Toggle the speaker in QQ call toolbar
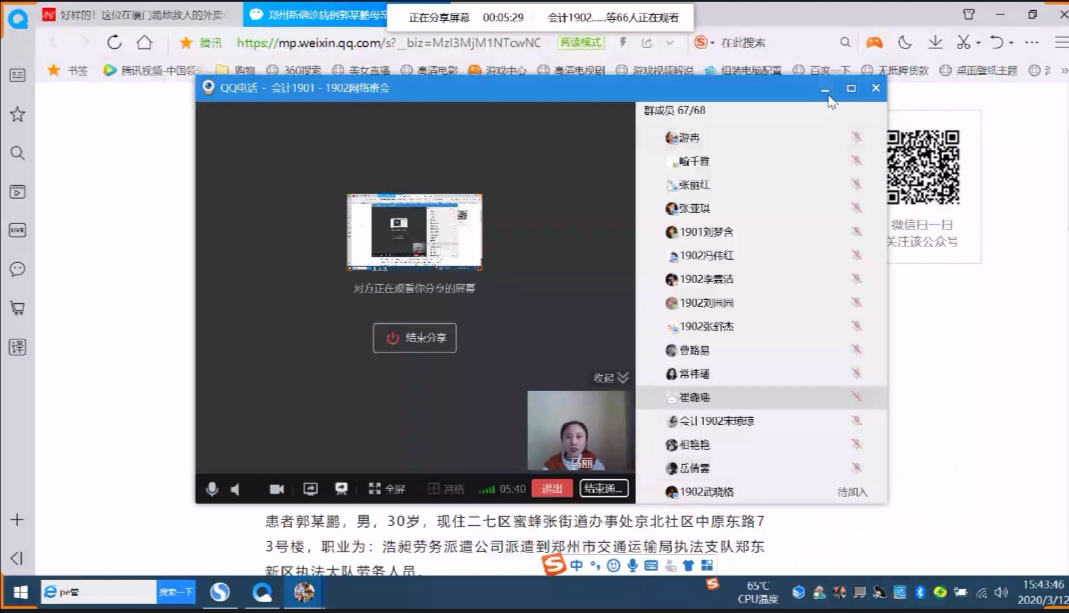 (236, 489)
